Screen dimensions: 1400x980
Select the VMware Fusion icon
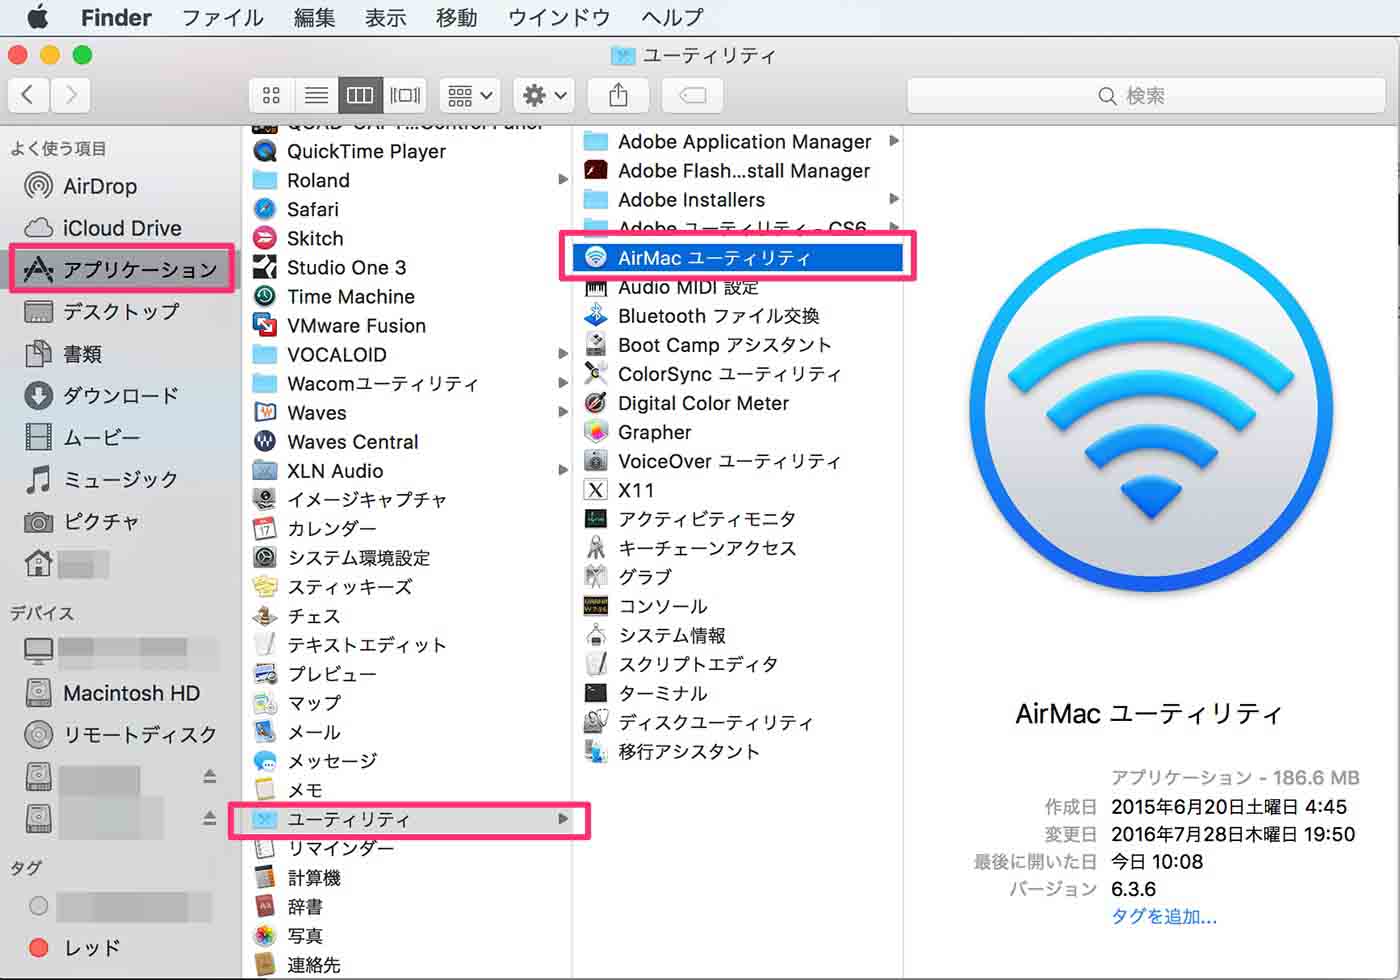[x=265, y=325]
